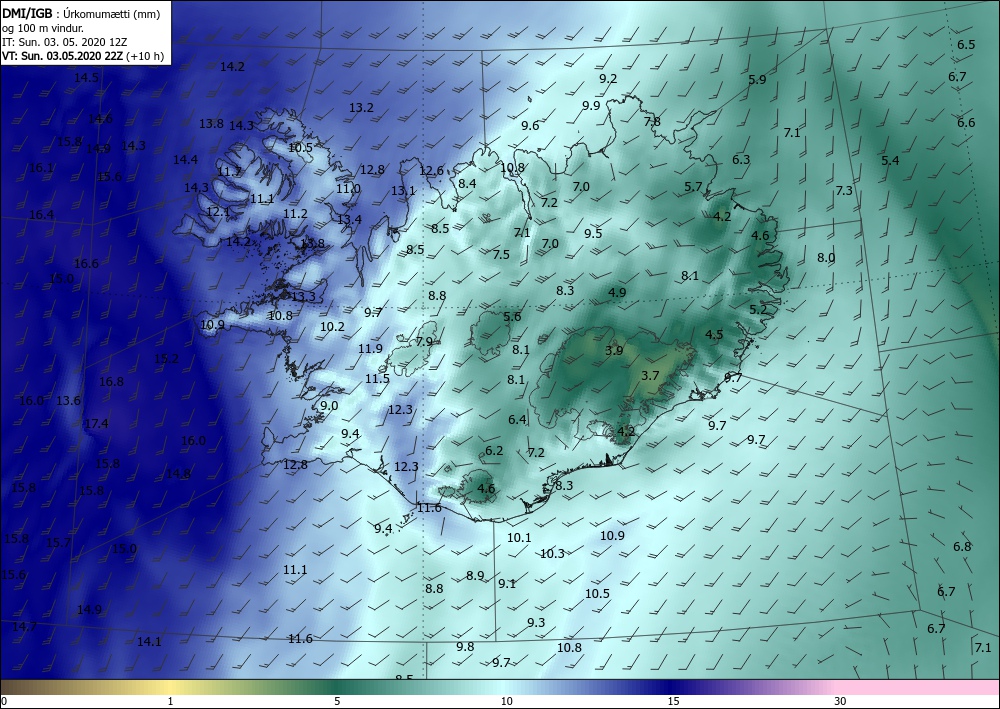Viewport: 1000px width, 709px height.
Task: Click the 'IT: Sun. 03. 05. 2020 12Z' line
Action: (64, 42)
